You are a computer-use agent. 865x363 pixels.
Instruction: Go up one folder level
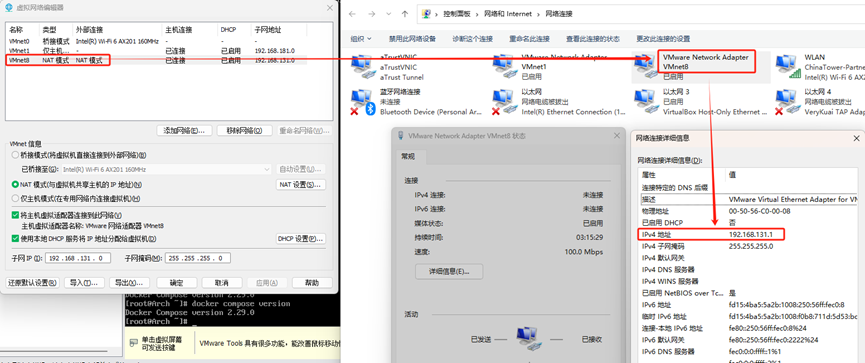405,14
